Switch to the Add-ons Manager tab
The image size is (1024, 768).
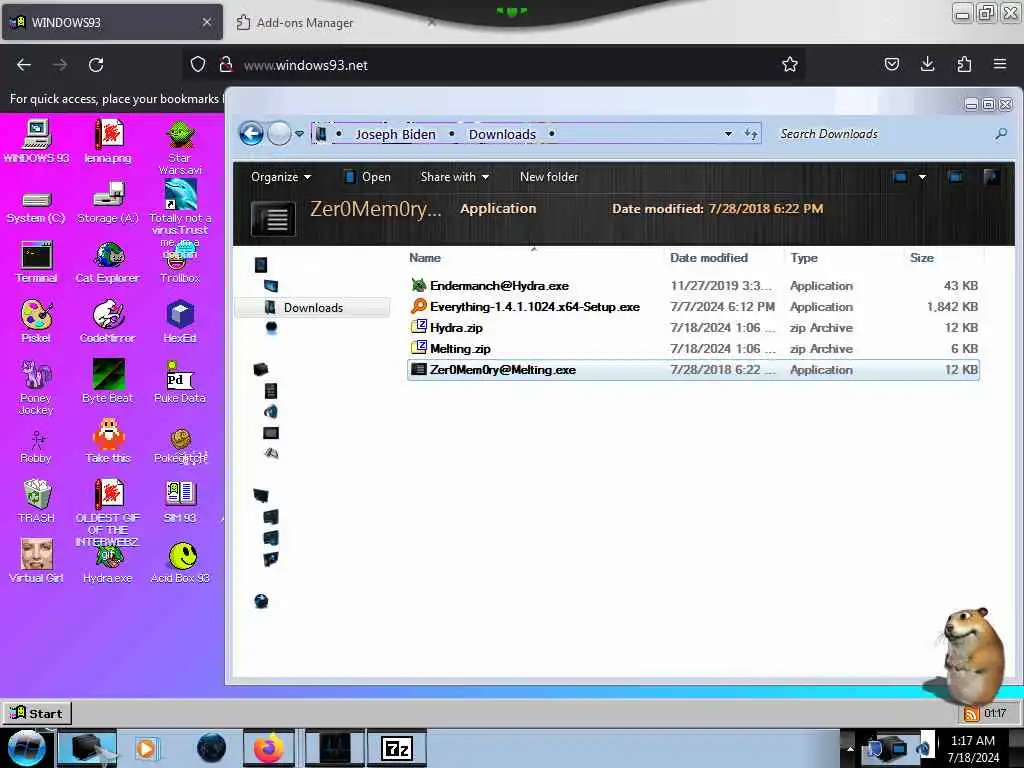click(x=304, y=23)
